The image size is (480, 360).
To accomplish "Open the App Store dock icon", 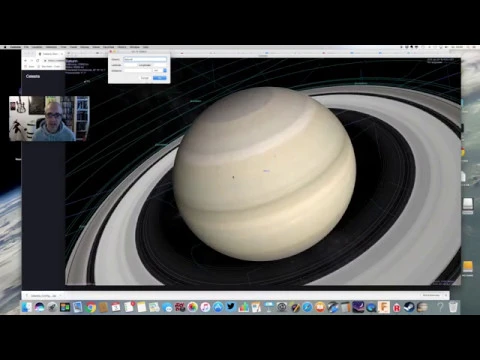I will pyautogui.click(x=218, y=307).
